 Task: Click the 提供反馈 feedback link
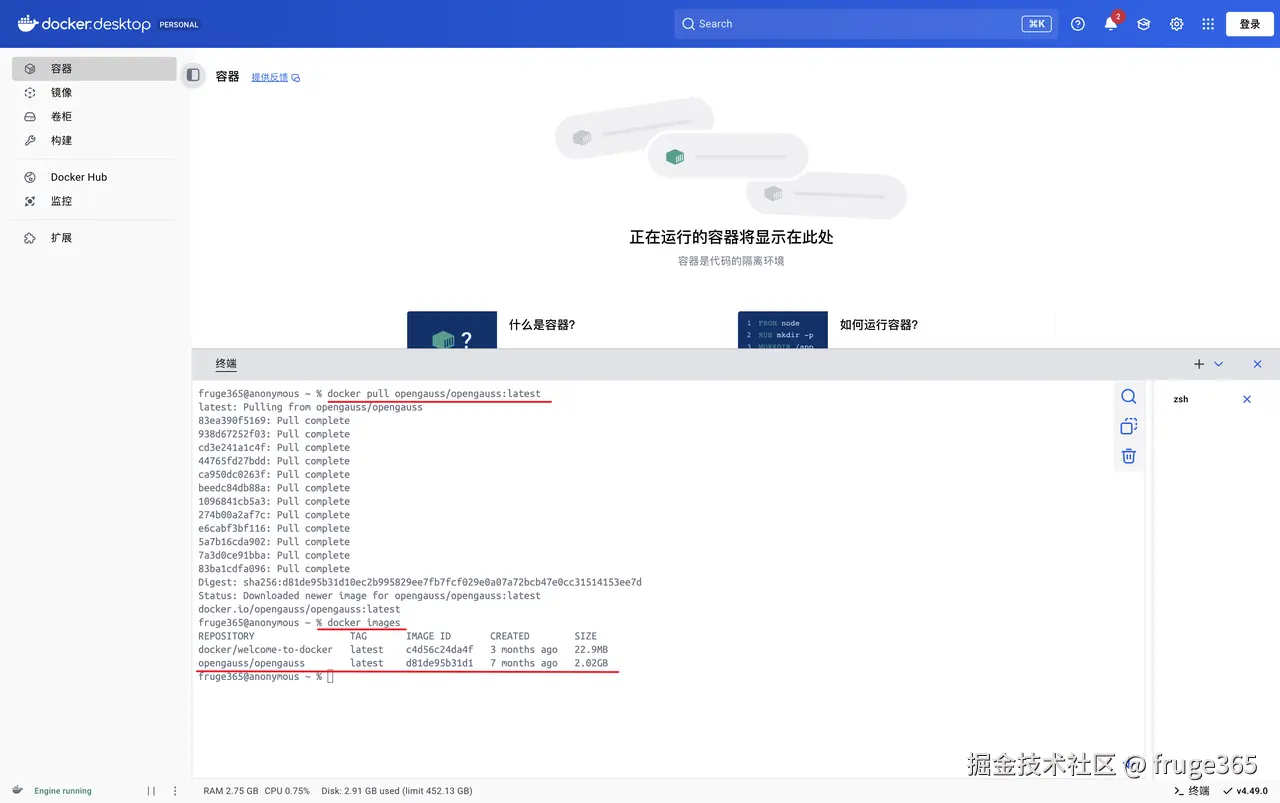point(268,76)
